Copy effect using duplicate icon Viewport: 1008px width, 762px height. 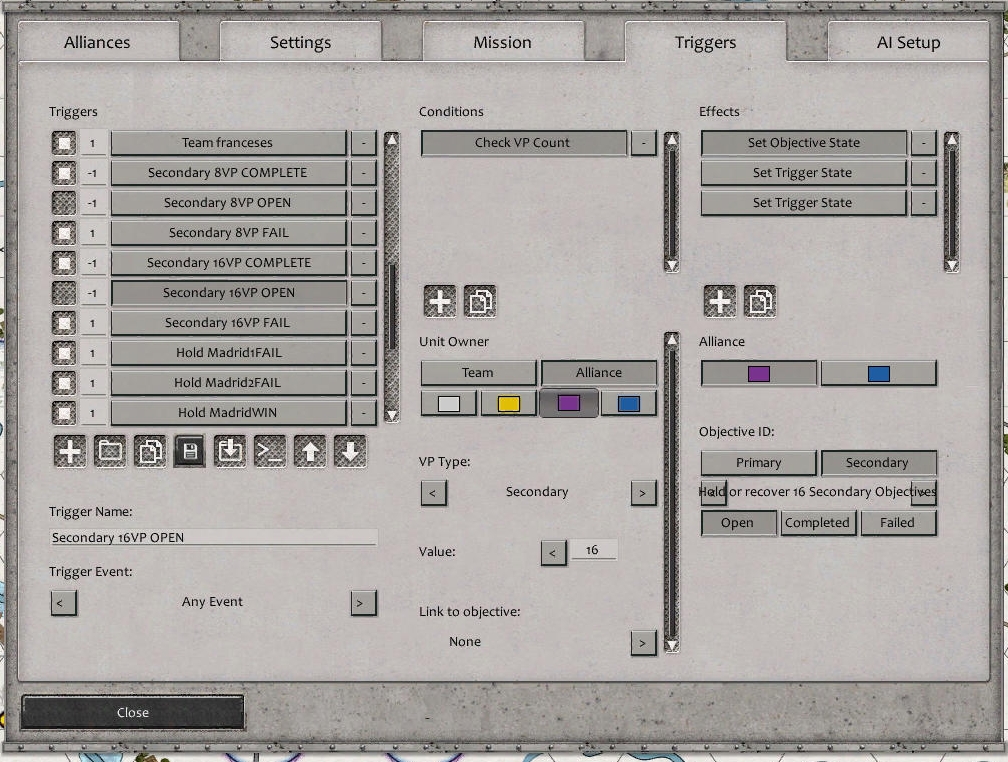click(760, 302)
